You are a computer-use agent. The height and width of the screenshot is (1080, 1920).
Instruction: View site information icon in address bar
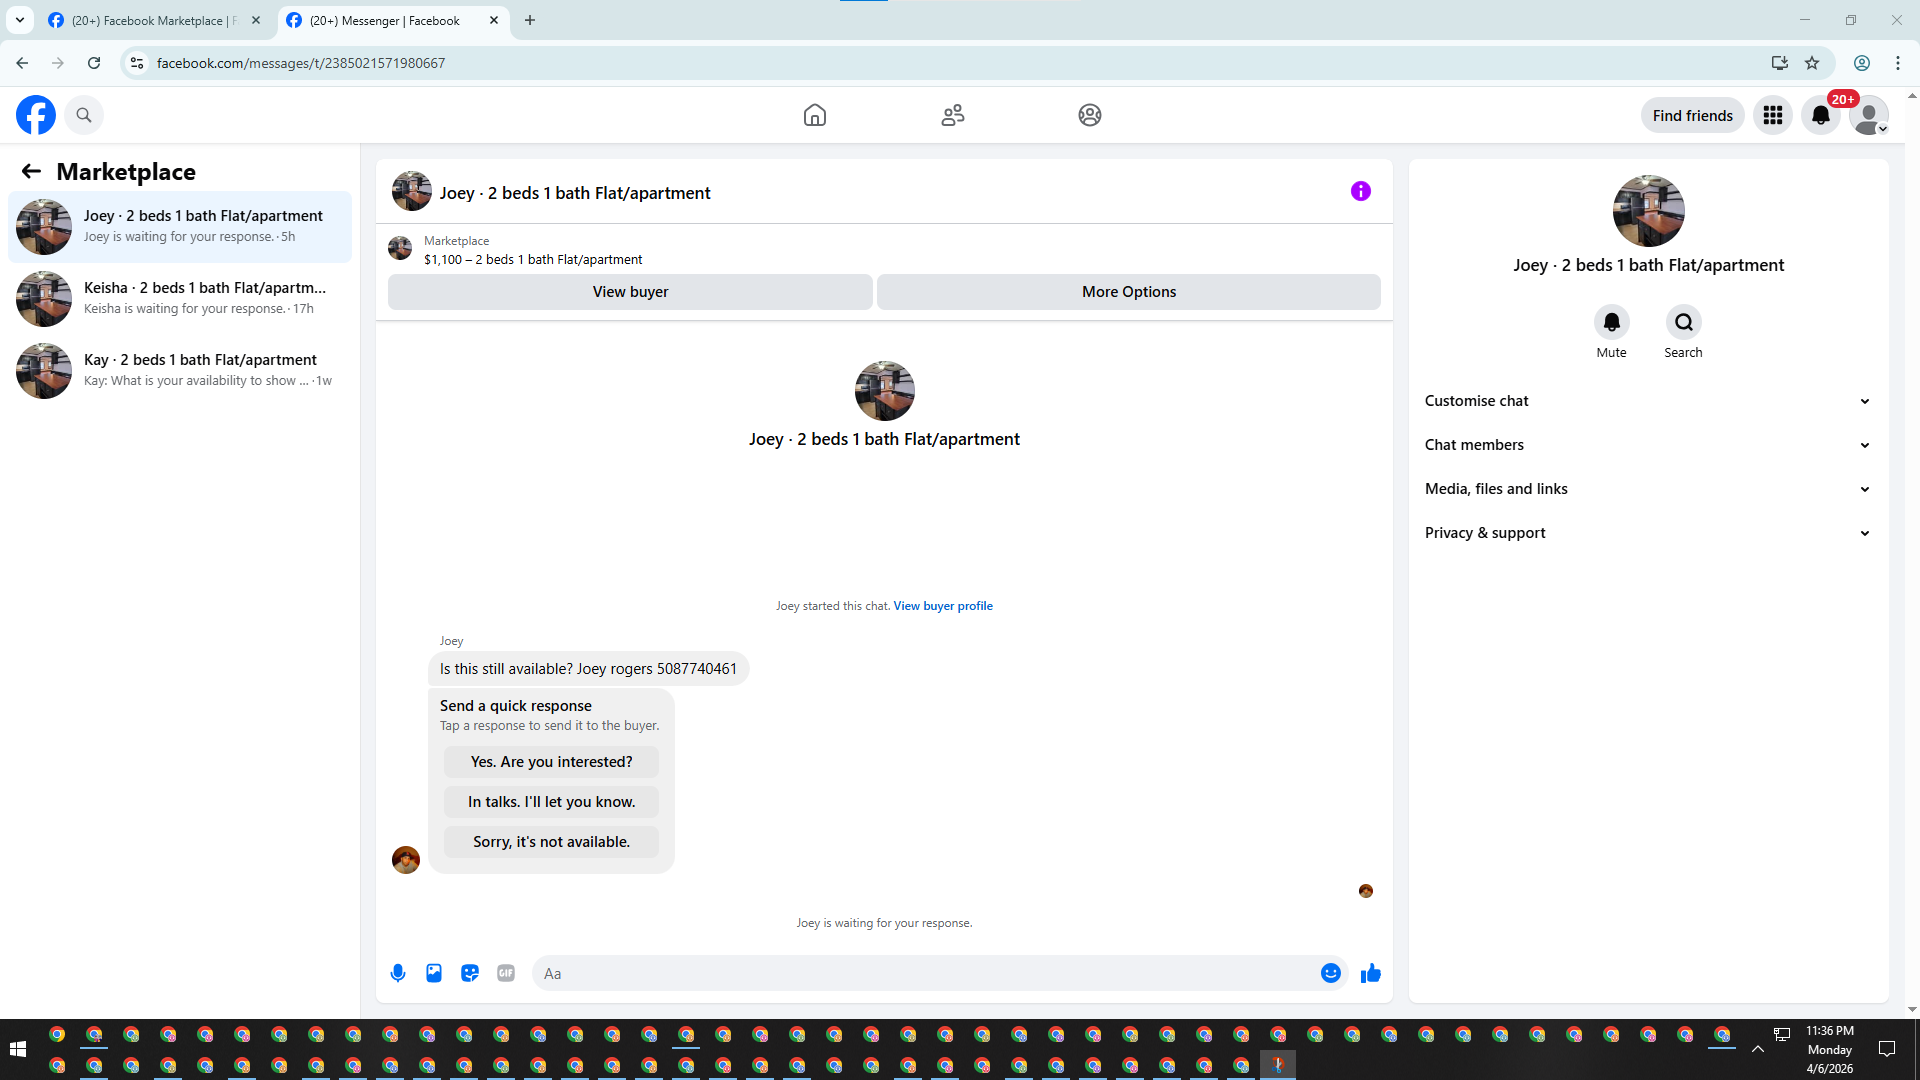pyautogui.click(x=137, y=63)
